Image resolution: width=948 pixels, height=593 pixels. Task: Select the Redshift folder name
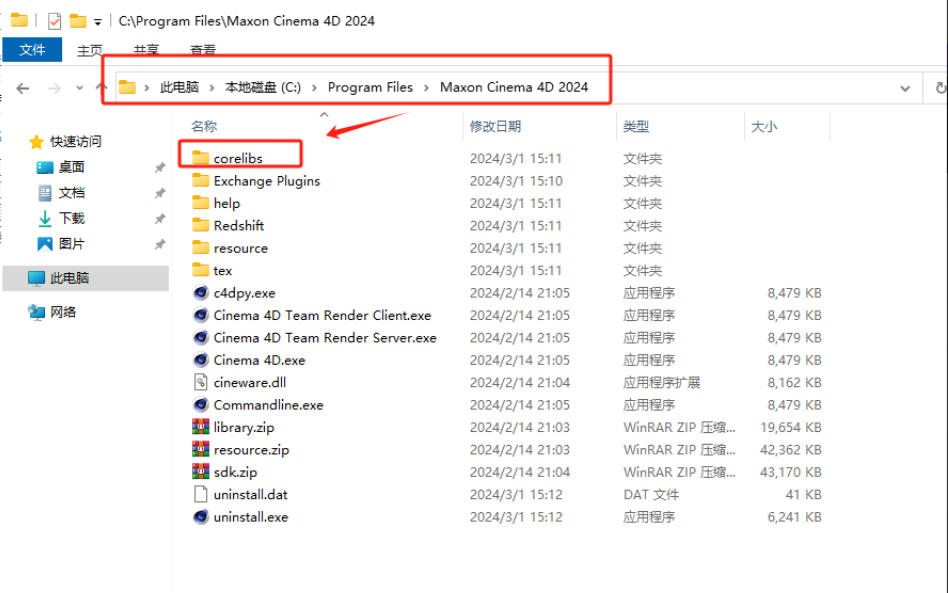[x=239, y=225]
